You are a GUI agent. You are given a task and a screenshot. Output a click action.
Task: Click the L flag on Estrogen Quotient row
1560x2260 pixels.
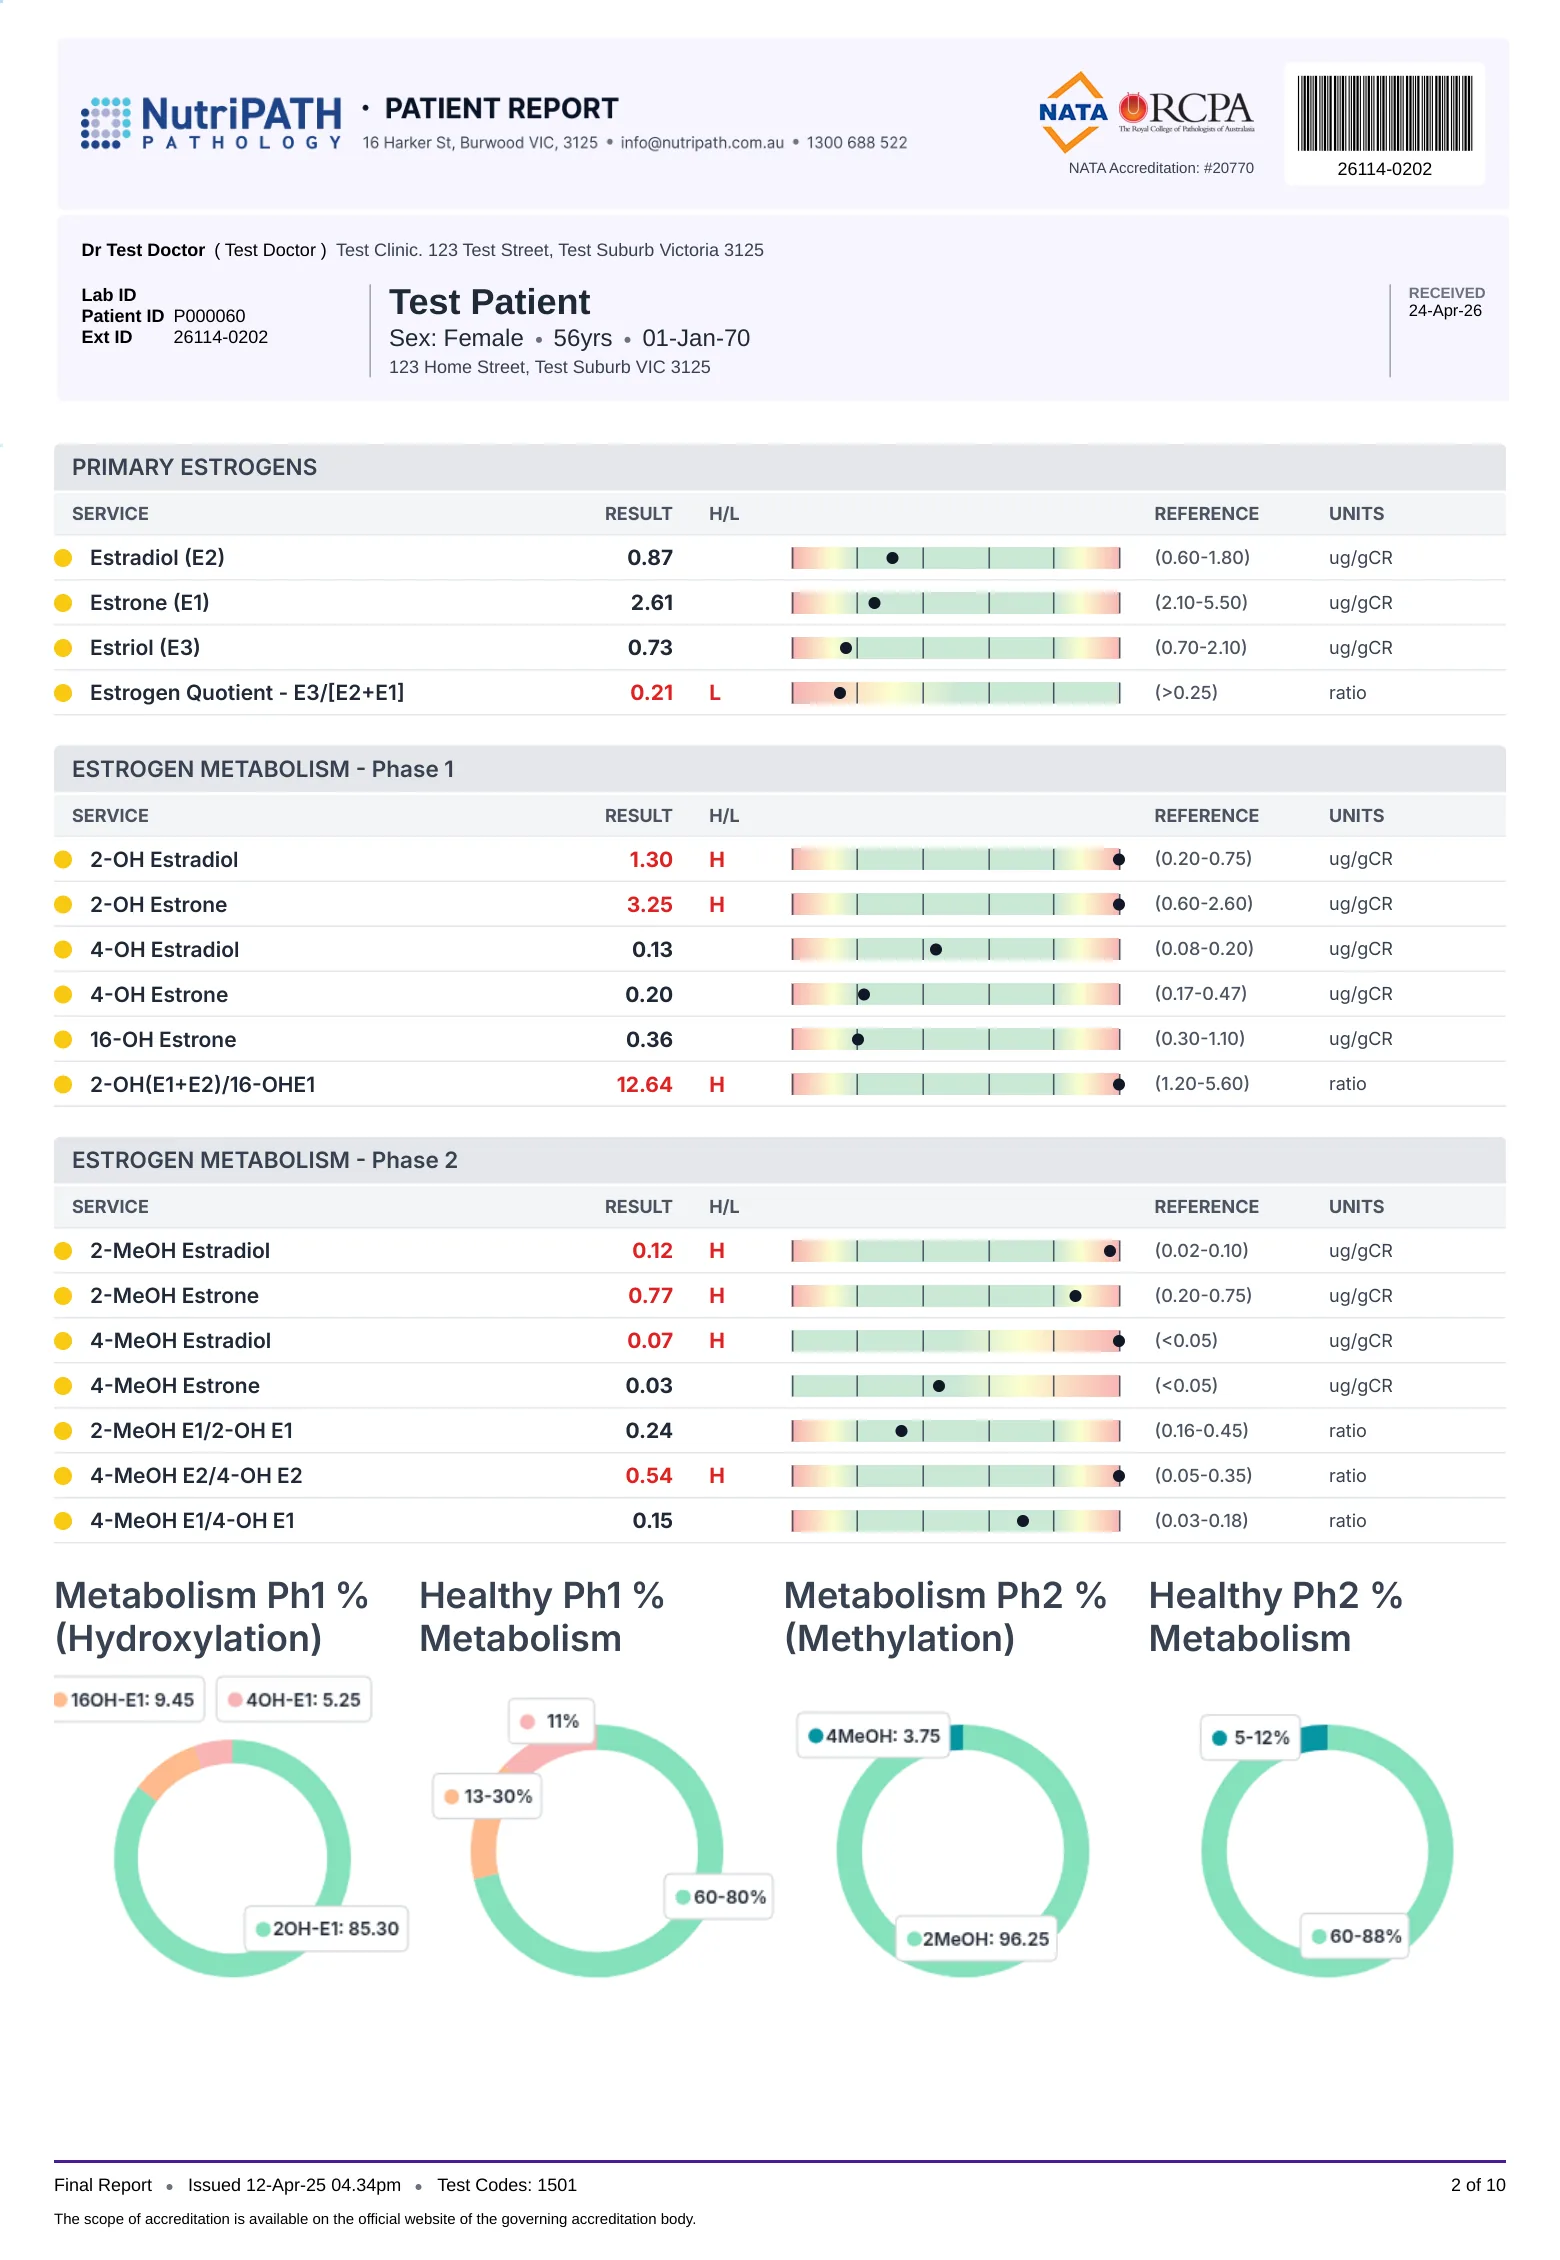pos(715,693)
